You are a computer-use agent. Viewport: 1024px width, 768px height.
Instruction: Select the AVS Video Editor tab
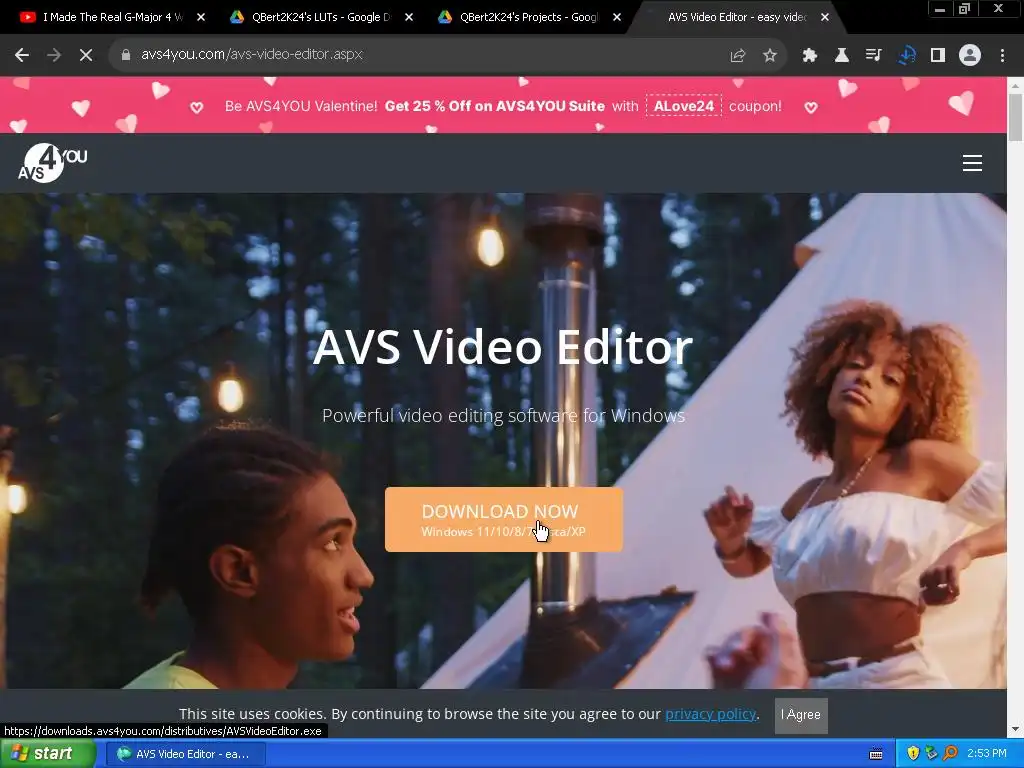coord(737,18)
